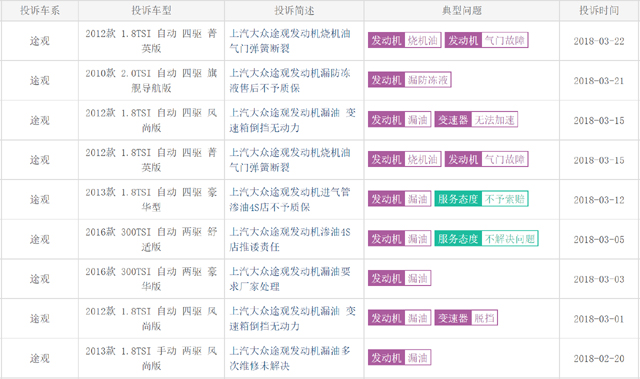Click the 服务态度 不解决问题 tag
640x379 pixels.
tap(486, 239)
